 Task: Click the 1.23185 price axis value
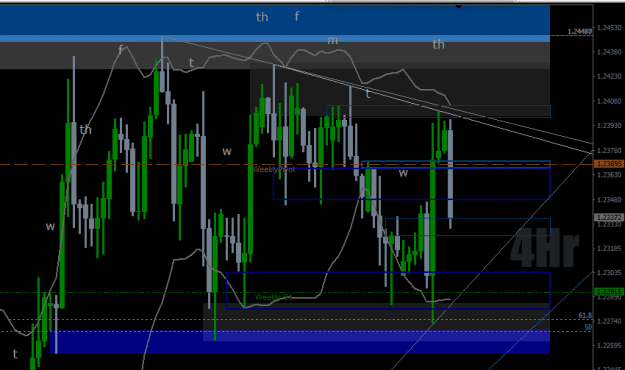point(609,248)
